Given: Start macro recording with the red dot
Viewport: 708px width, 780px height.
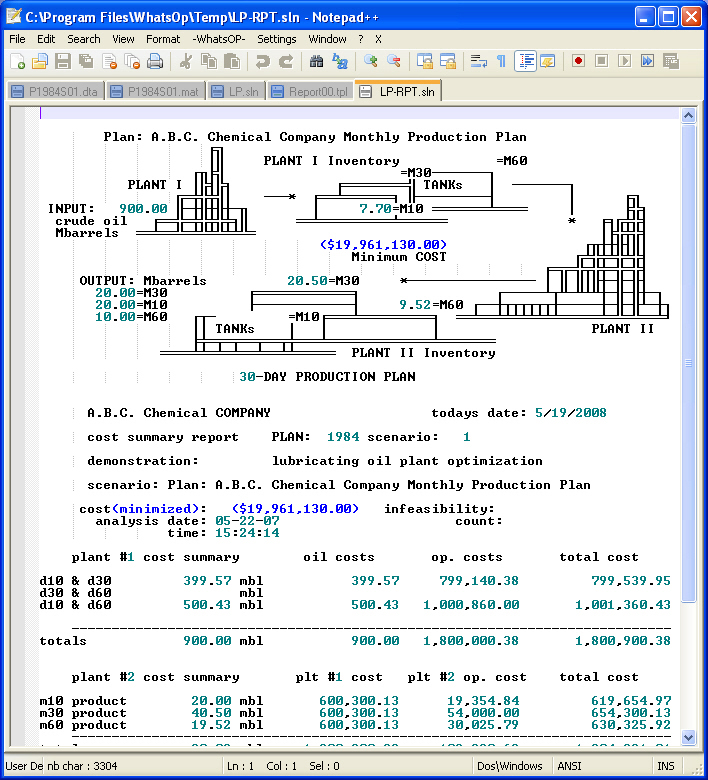Looking at the screenshot, I should 578,62.
